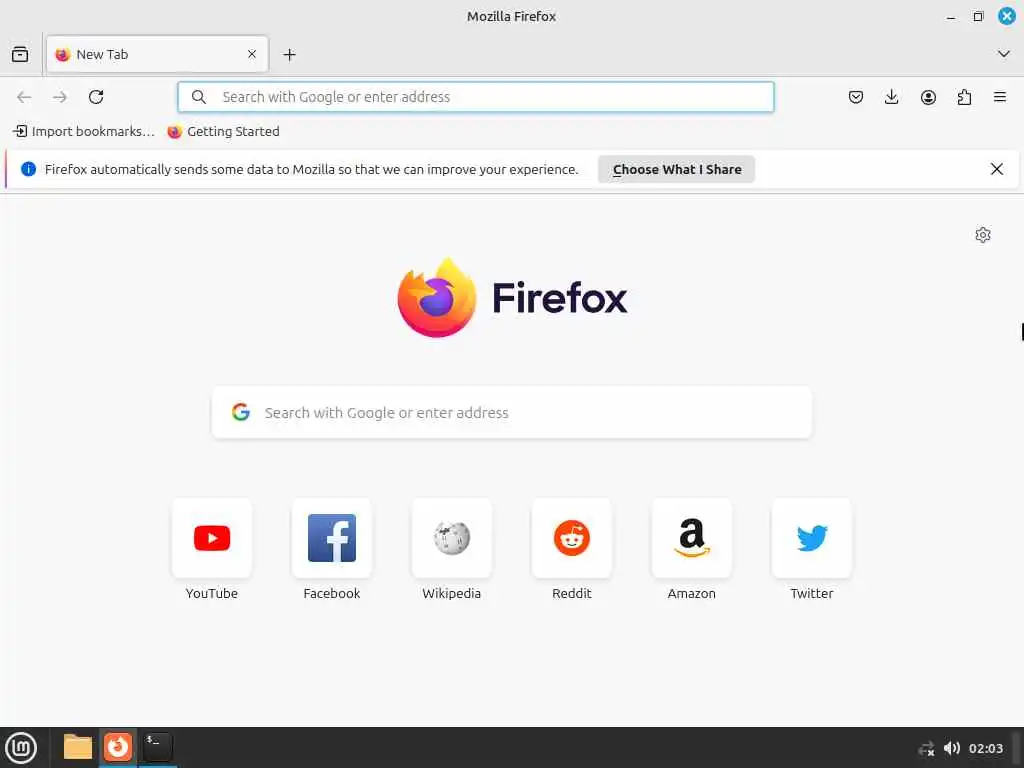Open the Save to Pocket icon
This screenshot has width=1024, height=768.
click(856, 97)
